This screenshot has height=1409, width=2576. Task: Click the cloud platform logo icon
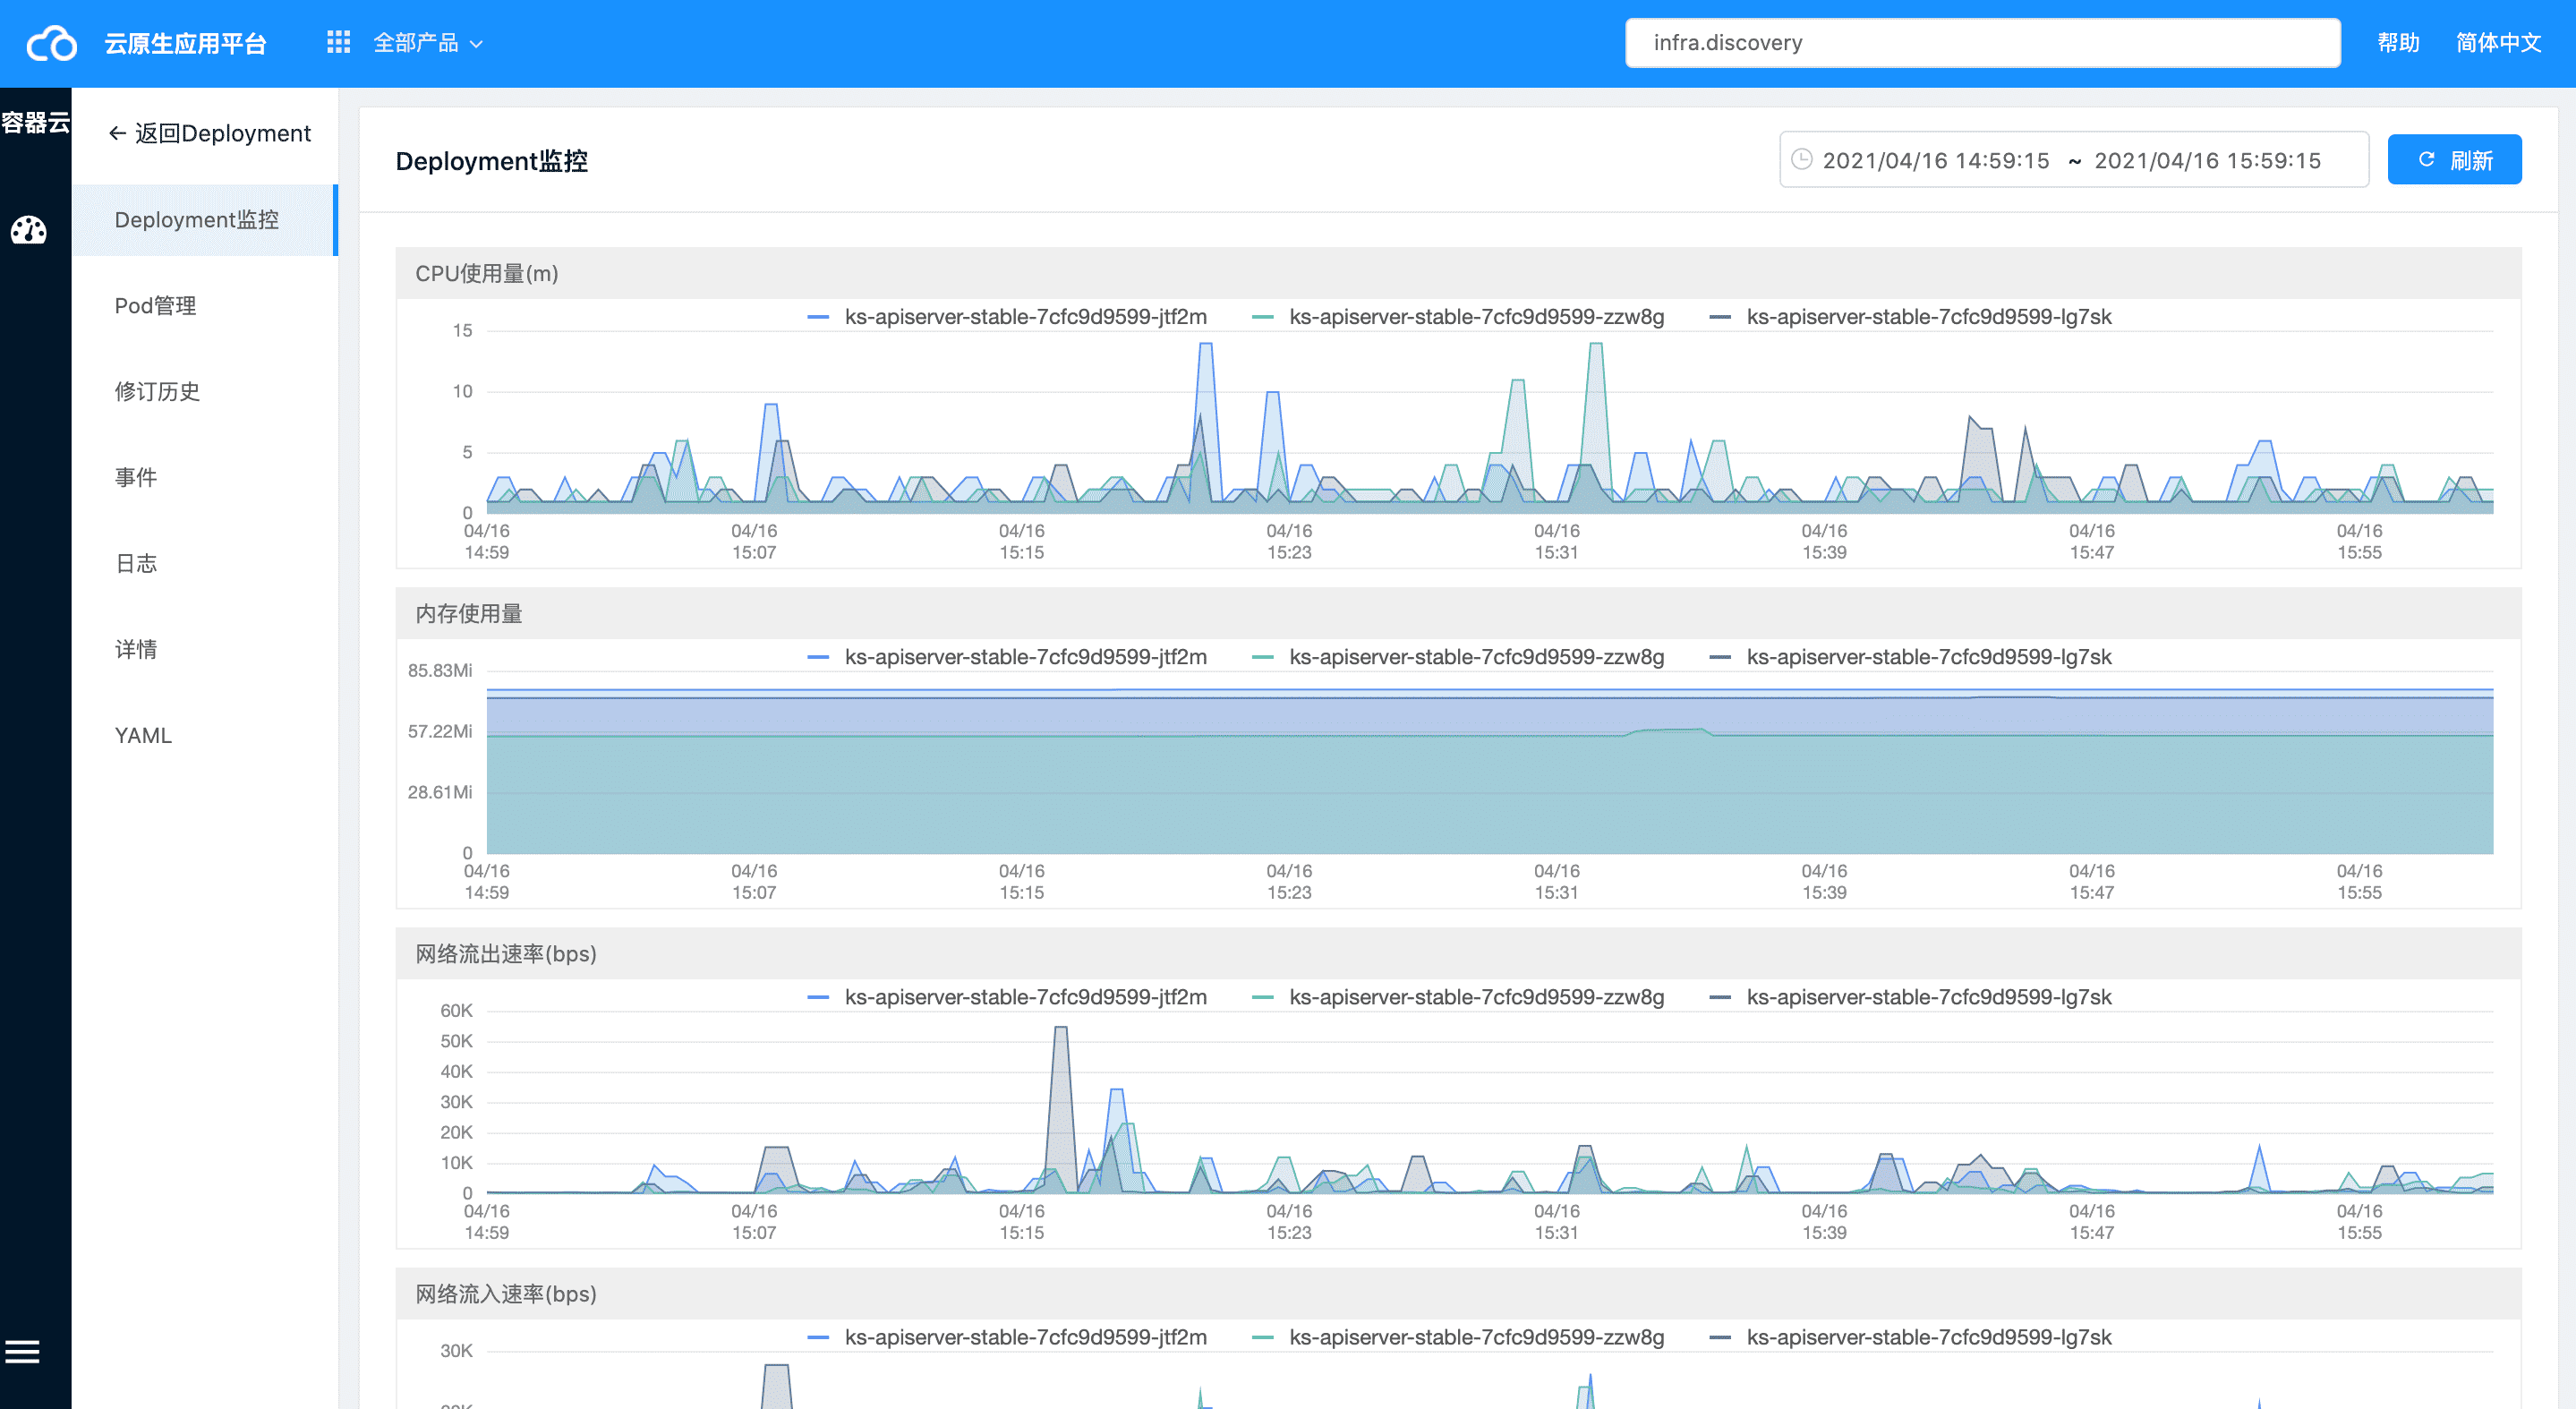click(51, 43)
